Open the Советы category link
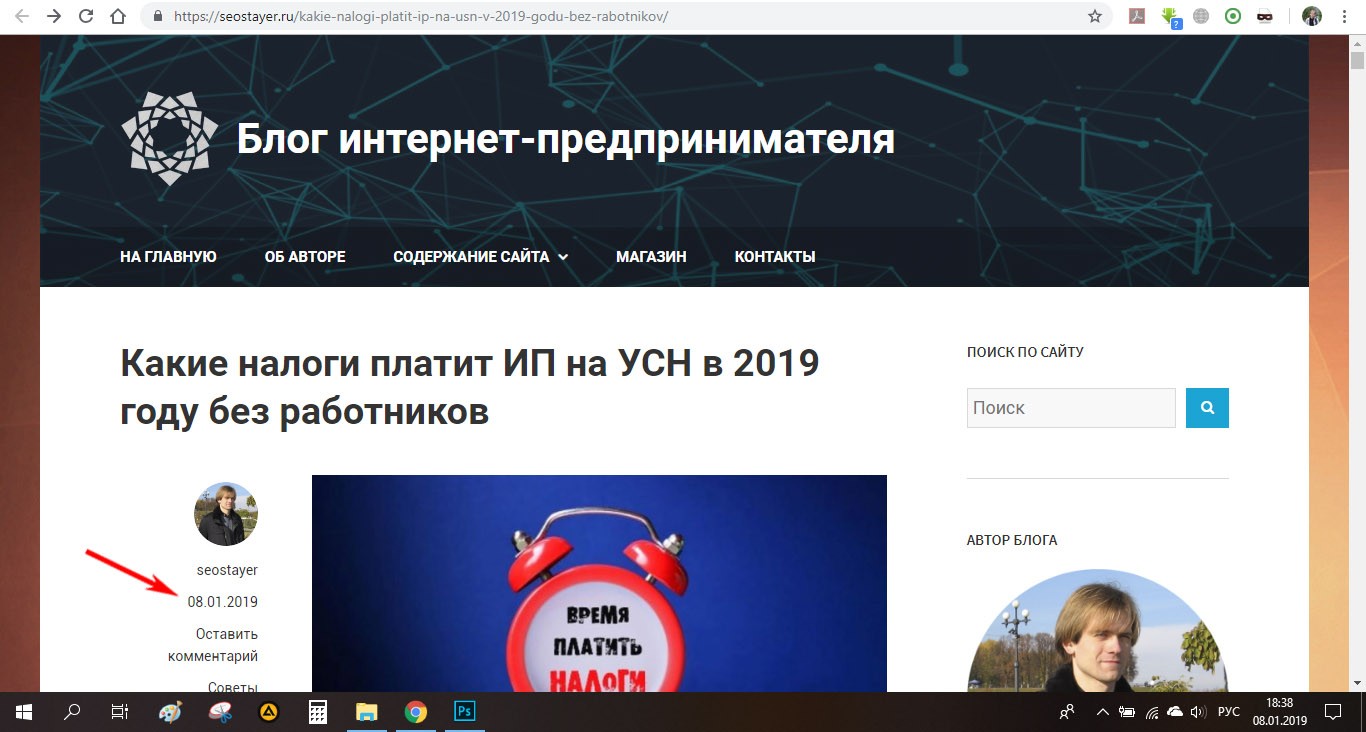 pos(233,686)
